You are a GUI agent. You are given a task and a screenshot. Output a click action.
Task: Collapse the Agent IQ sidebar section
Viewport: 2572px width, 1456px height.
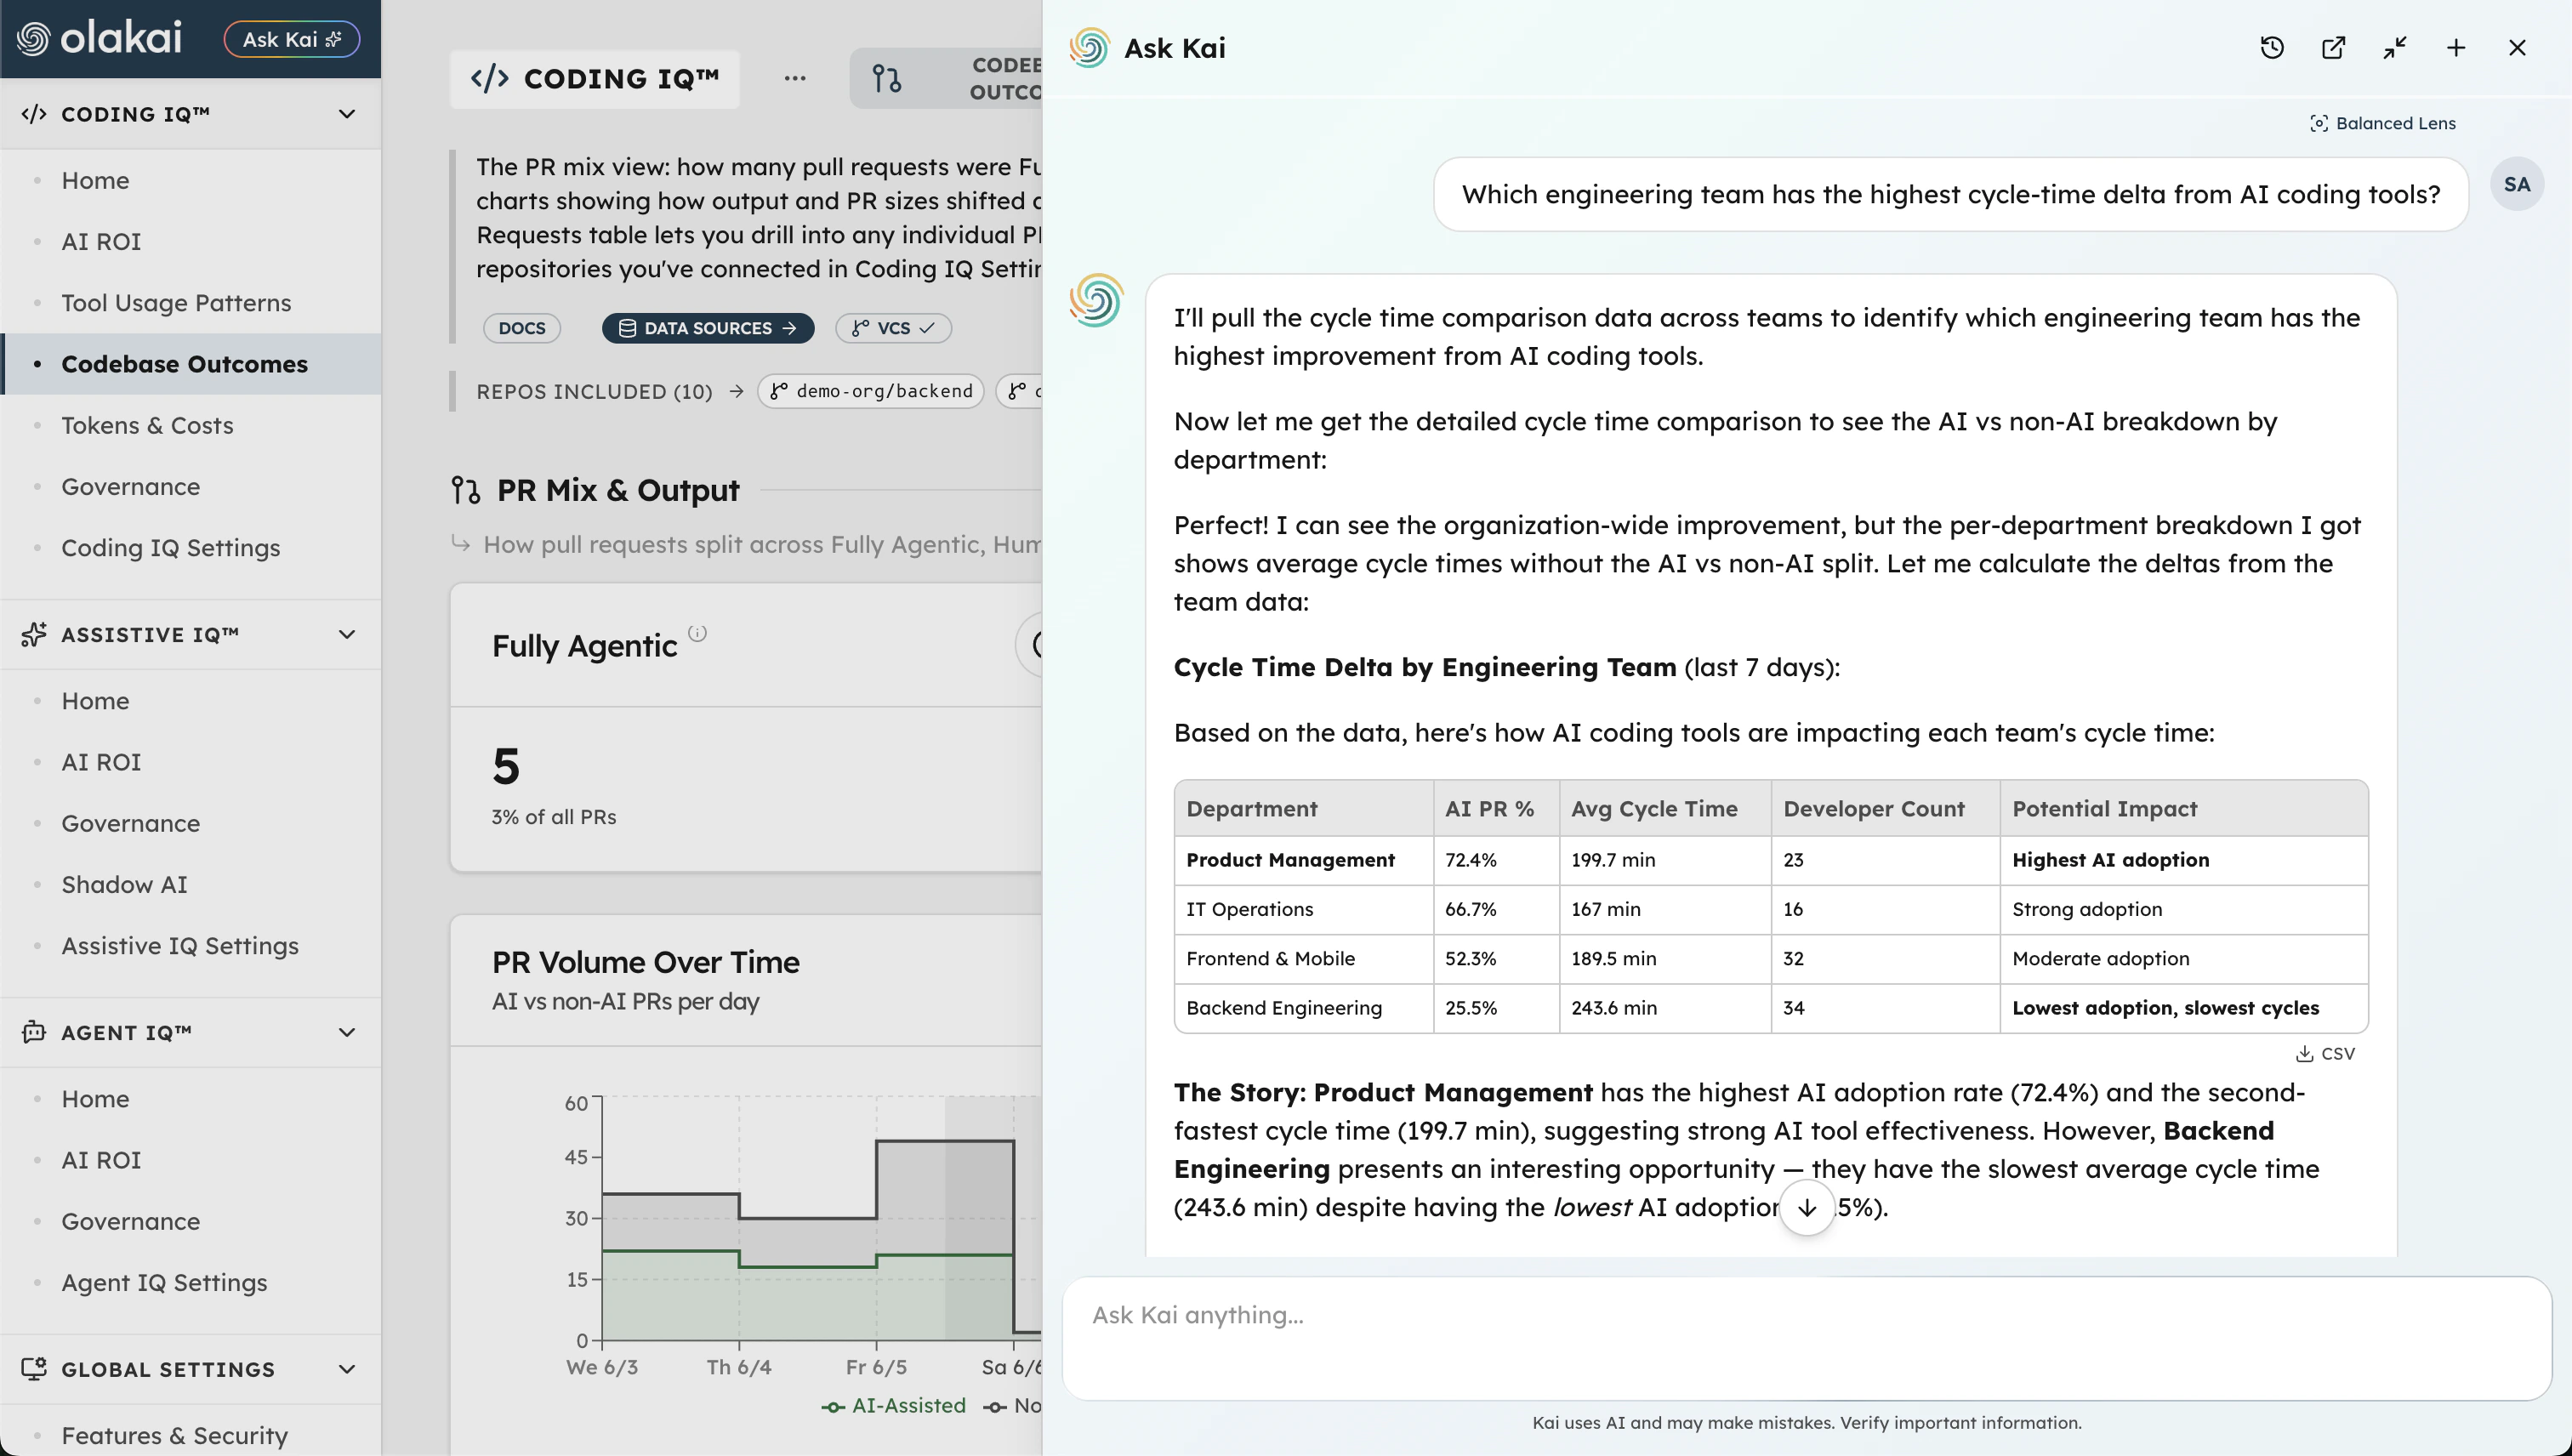347,1032
